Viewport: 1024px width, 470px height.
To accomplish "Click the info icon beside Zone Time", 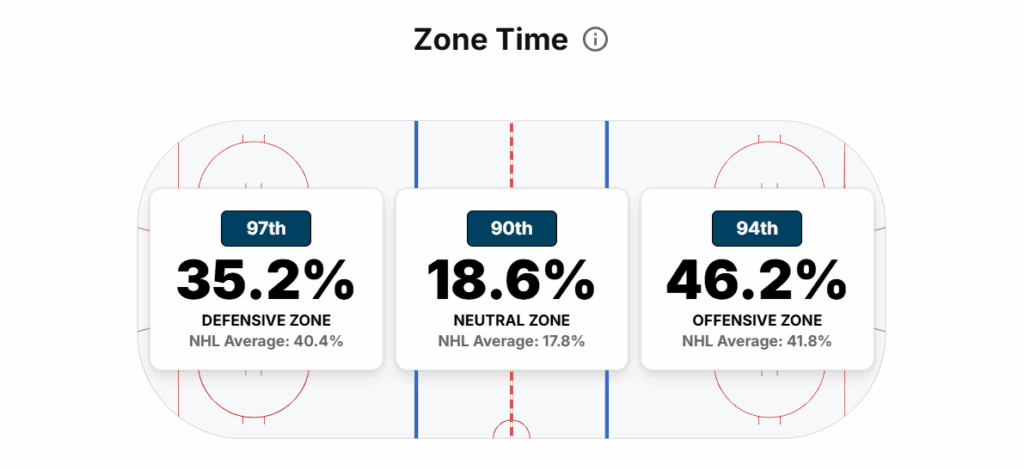I will [x=595, y=40].
